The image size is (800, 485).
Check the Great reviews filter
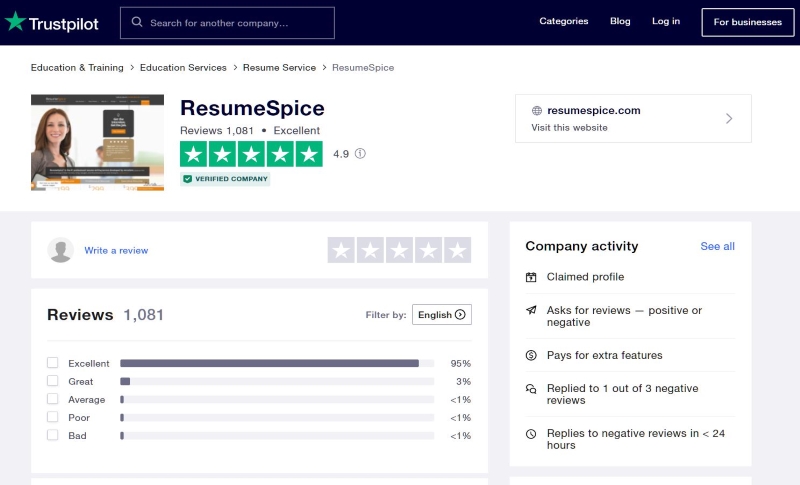53,380
